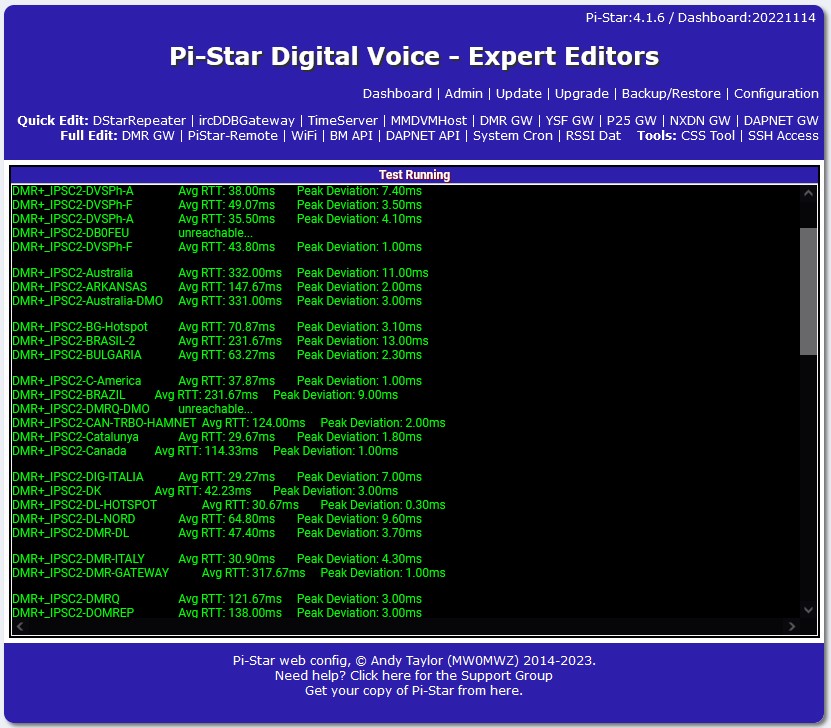Select DMR+_IPSC2-BULGARIA entry
The height and width of the screenshot is (728, 831).
pos(217,354)
